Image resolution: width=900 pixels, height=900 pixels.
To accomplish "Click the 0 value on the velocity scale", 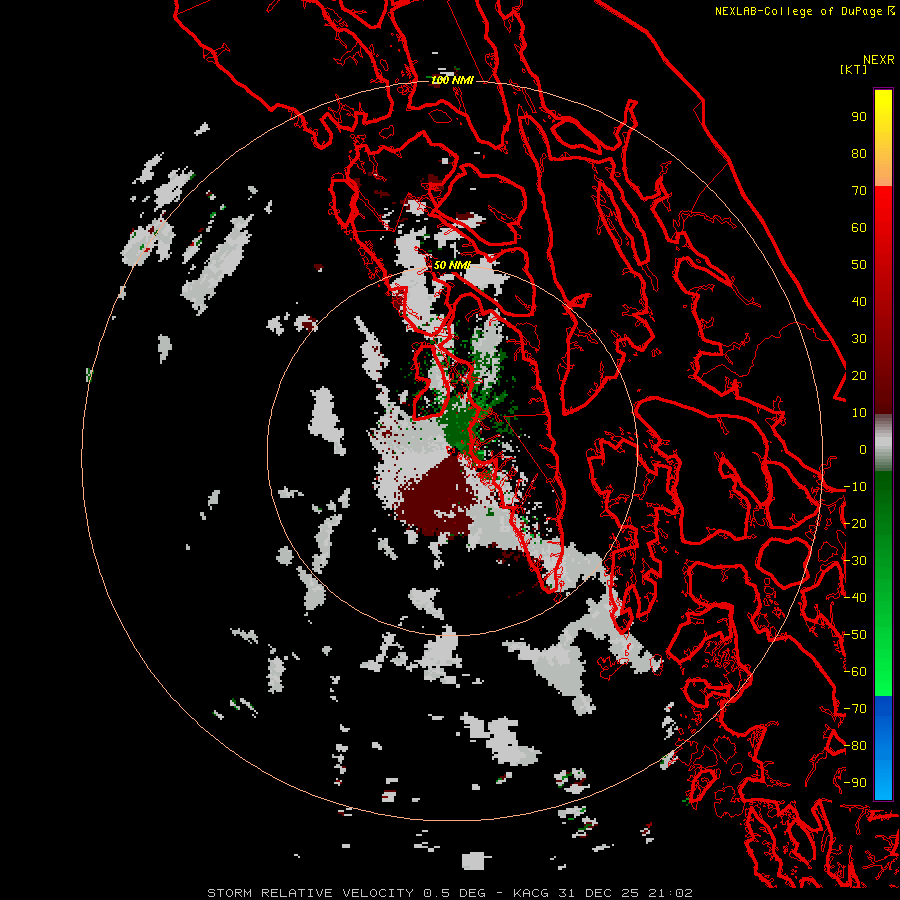I will [863, 450].
